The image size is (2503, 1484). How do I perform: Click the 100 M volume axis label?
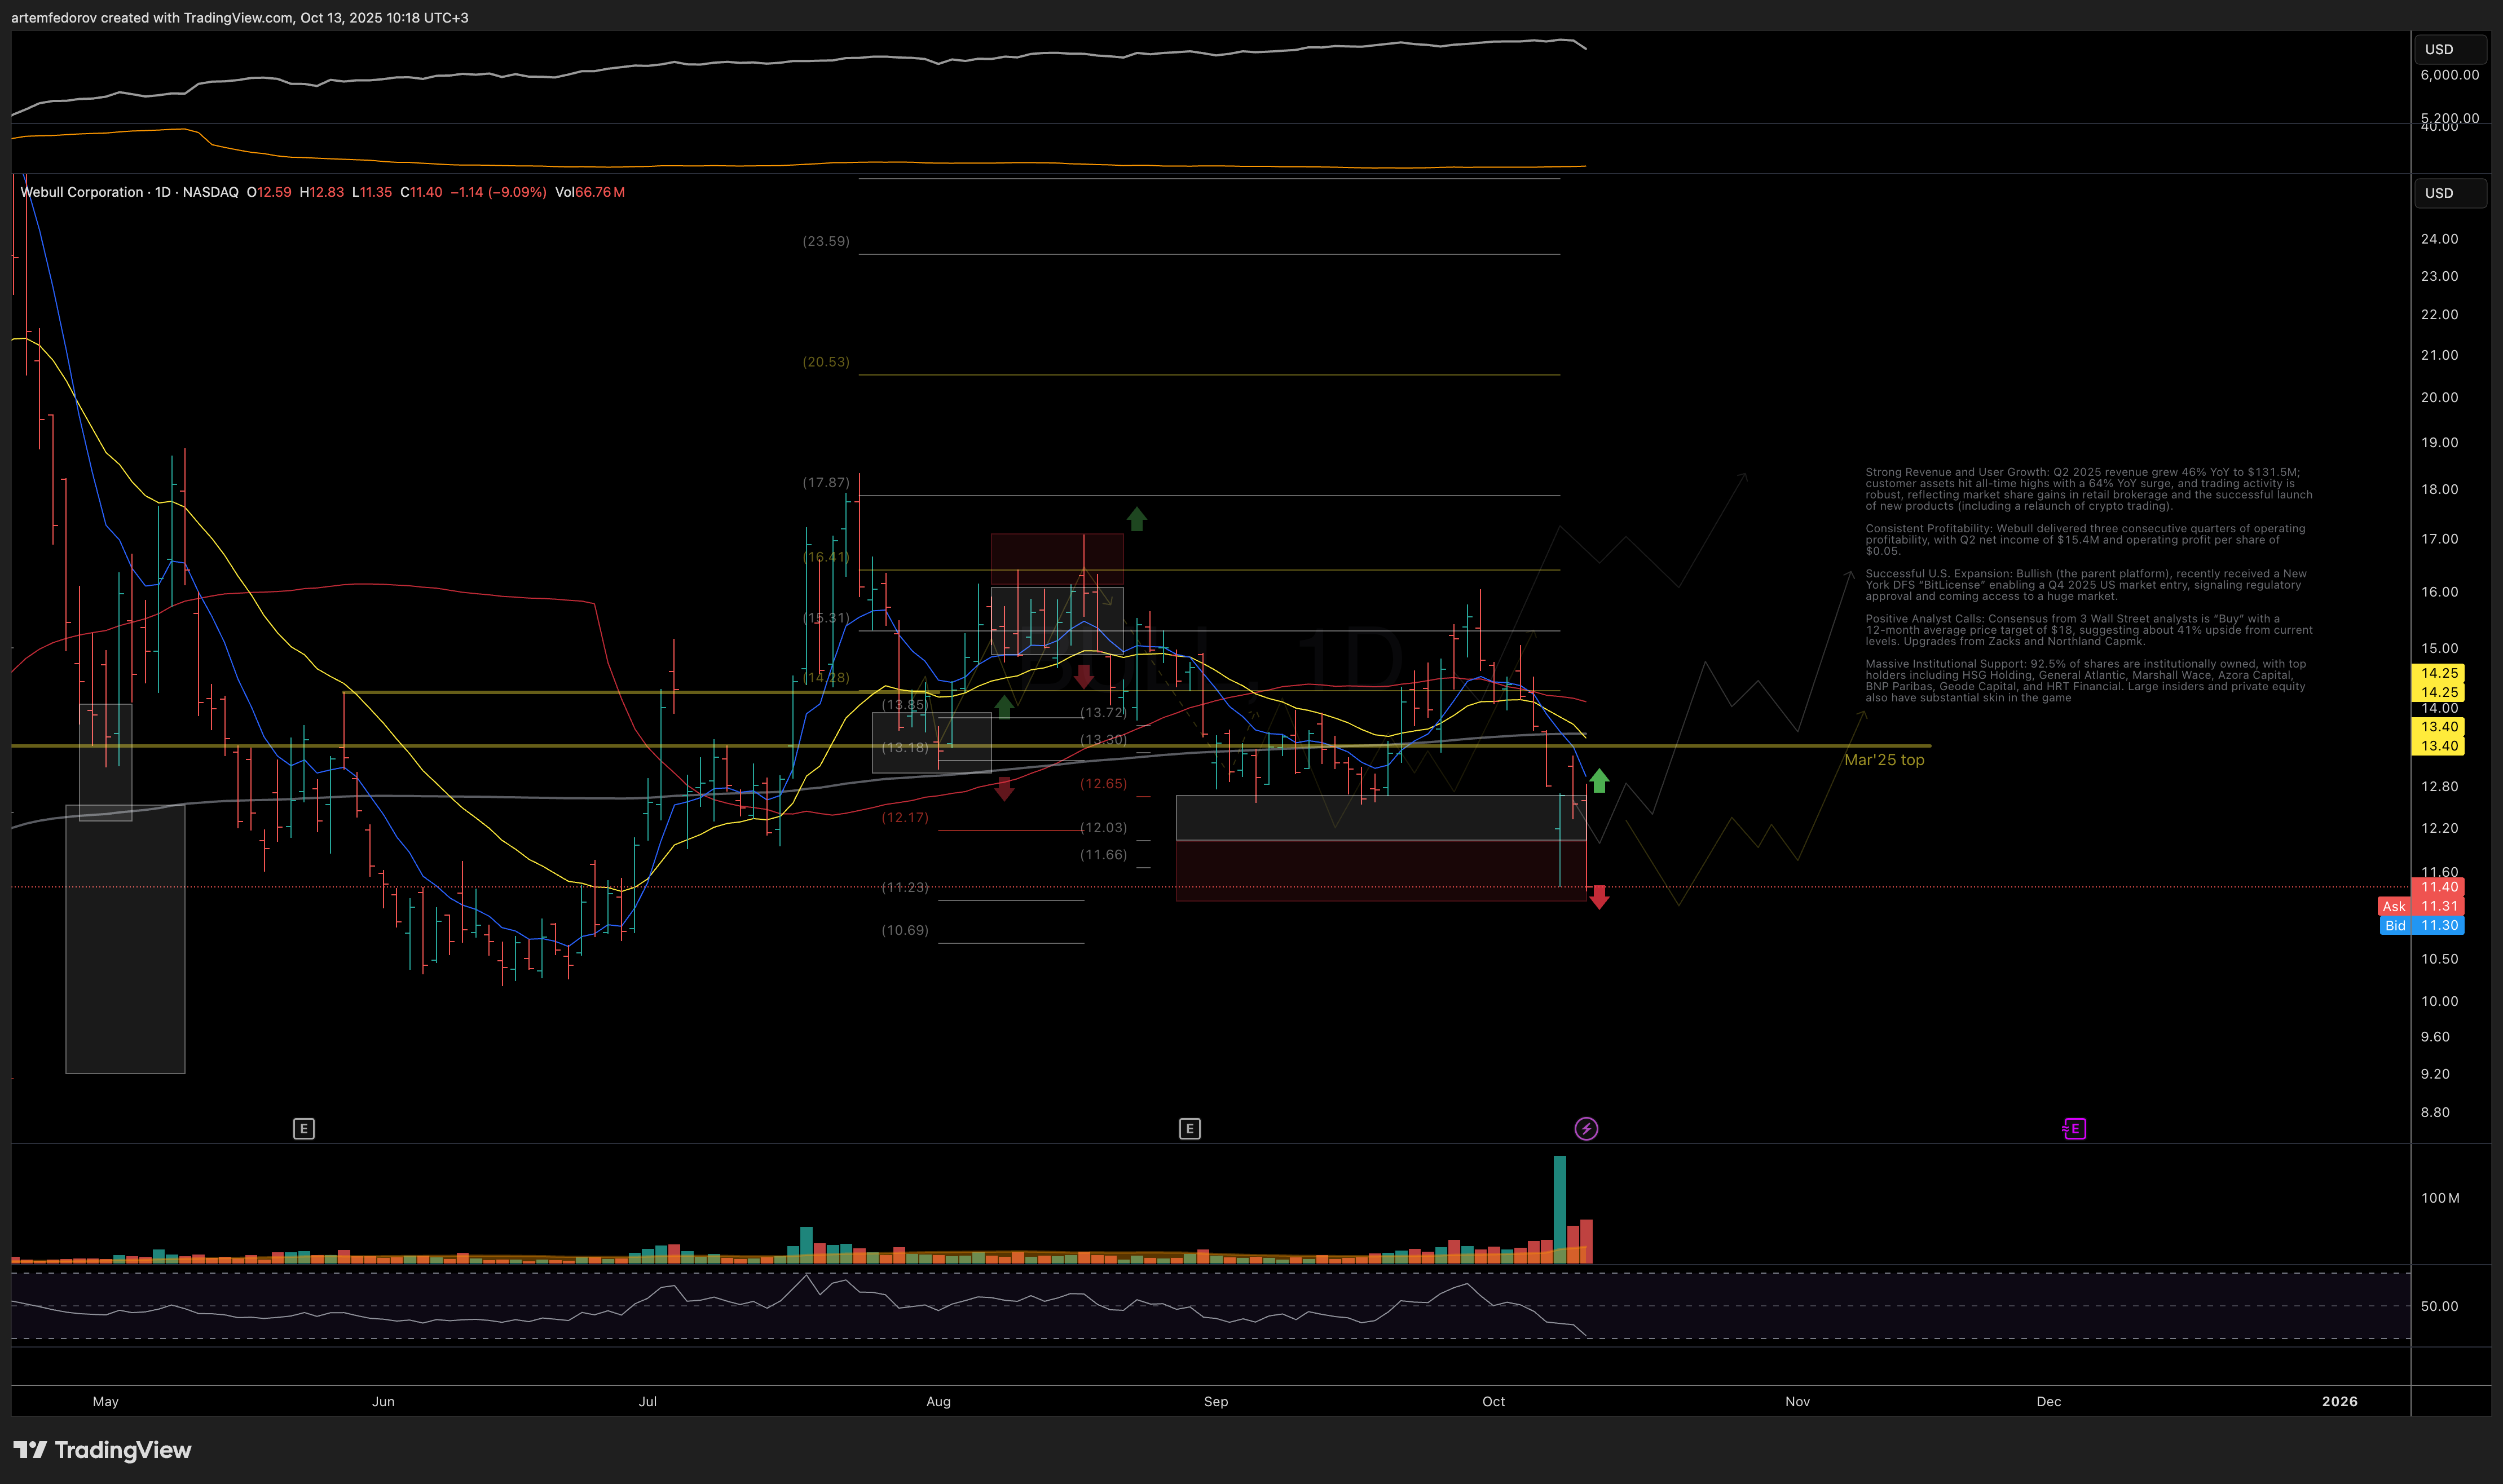pyautogui.click(x=2440, y=1198)
